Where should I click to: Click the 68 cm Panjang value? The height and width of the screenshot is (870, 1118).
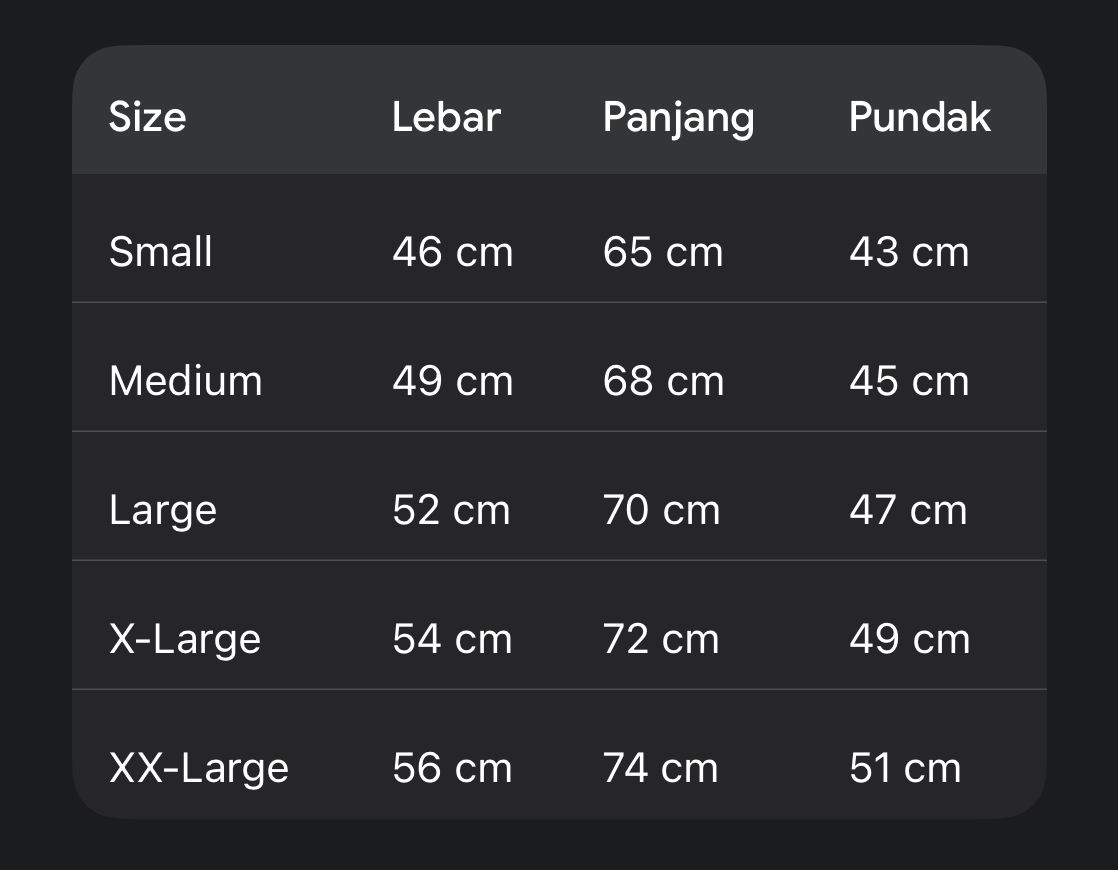click(x=662, y=381)
